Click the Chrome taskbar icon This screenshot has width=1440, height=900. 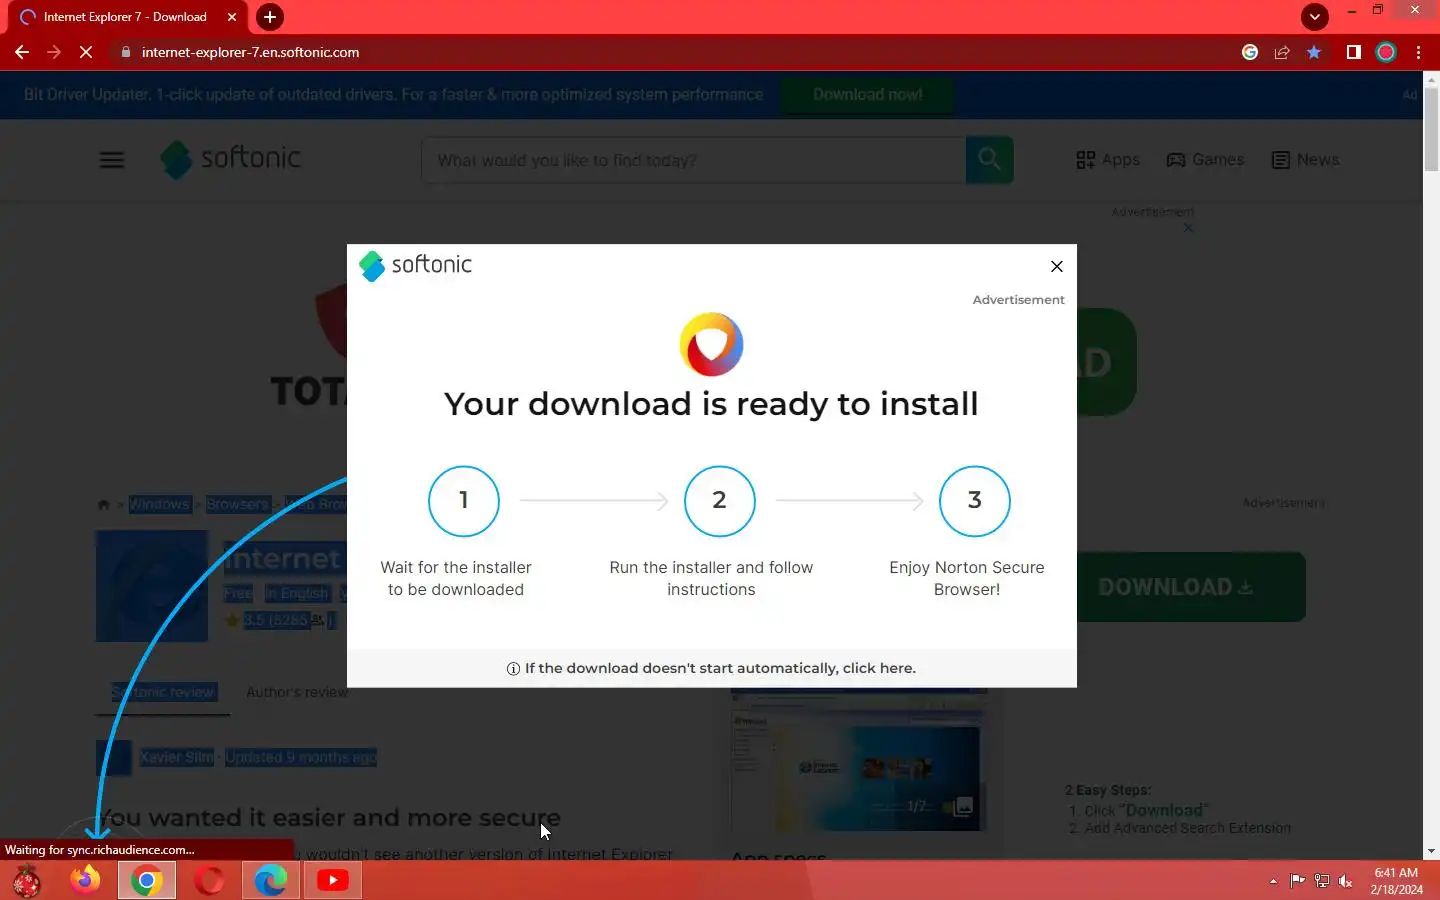click(x=147, y=880)
